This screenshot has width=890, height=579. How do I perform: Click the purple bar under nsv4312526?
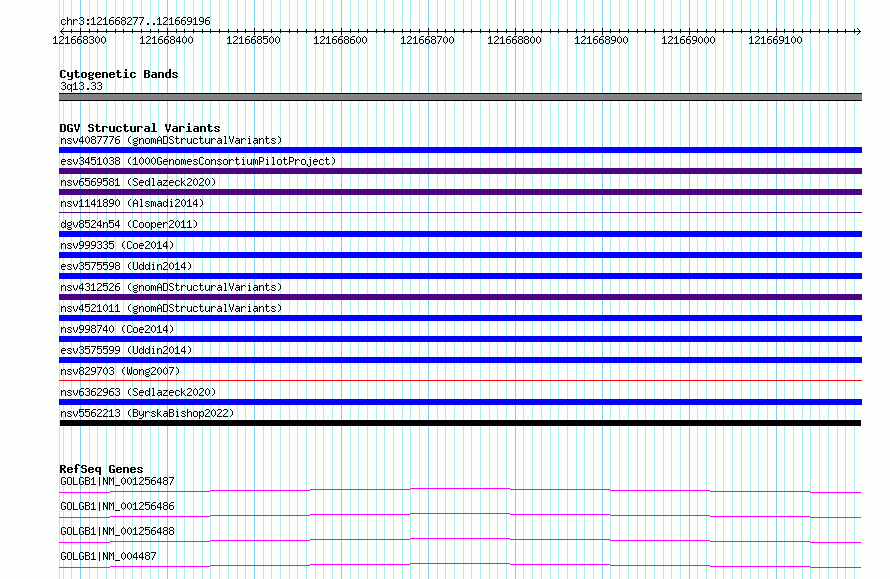click(460, 297)
